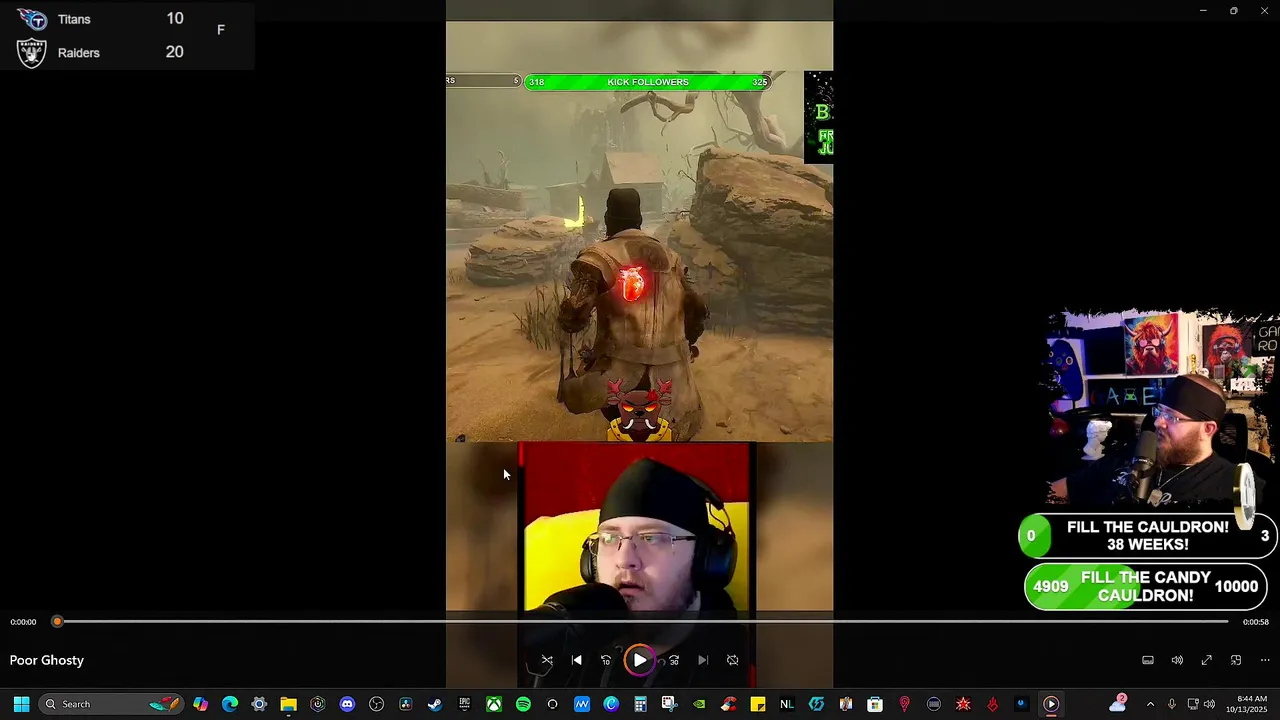This screenshot has width=1280, height=720.
Task: Play the Poor Ghosty video
Action: click(x=640, y=660)
